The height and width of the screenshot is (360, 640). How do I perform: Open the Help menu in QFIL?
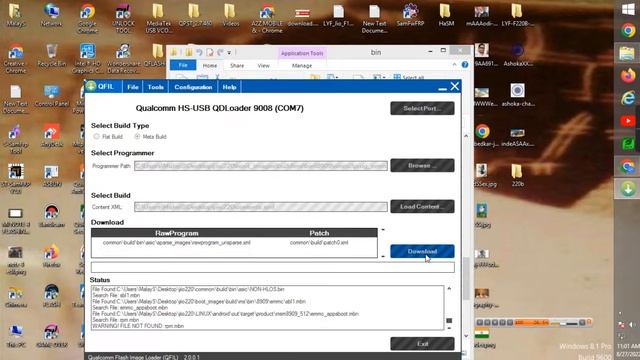tap(229, 87)
